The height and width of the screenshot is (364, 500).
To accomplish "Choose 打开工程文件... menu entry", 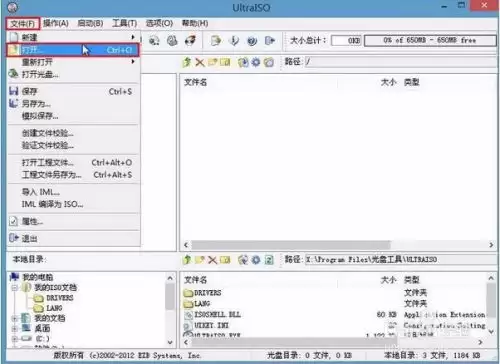I will pos(73,163).
